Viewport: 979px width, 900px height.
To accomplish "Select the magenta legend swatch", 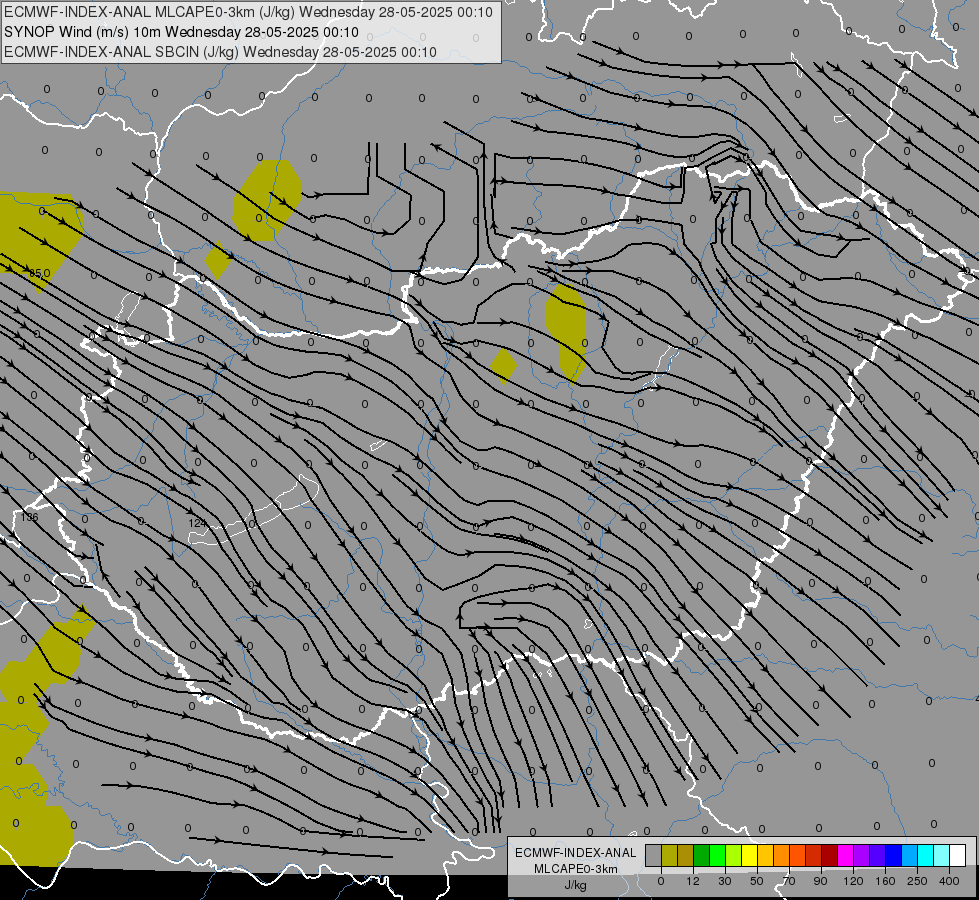I will coord(846,855).
